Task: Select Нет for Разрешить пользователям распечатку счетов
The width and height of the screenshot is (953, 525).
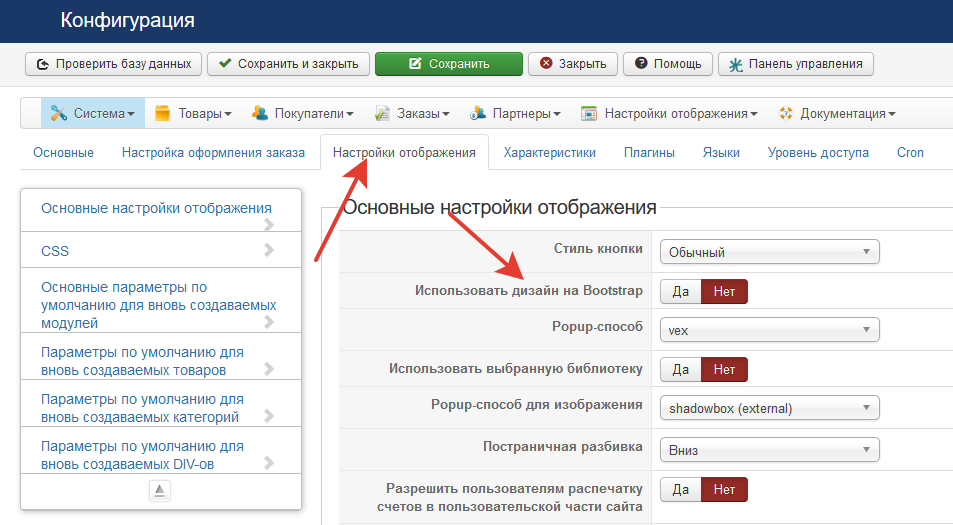Action: click(x=724, y=490)
